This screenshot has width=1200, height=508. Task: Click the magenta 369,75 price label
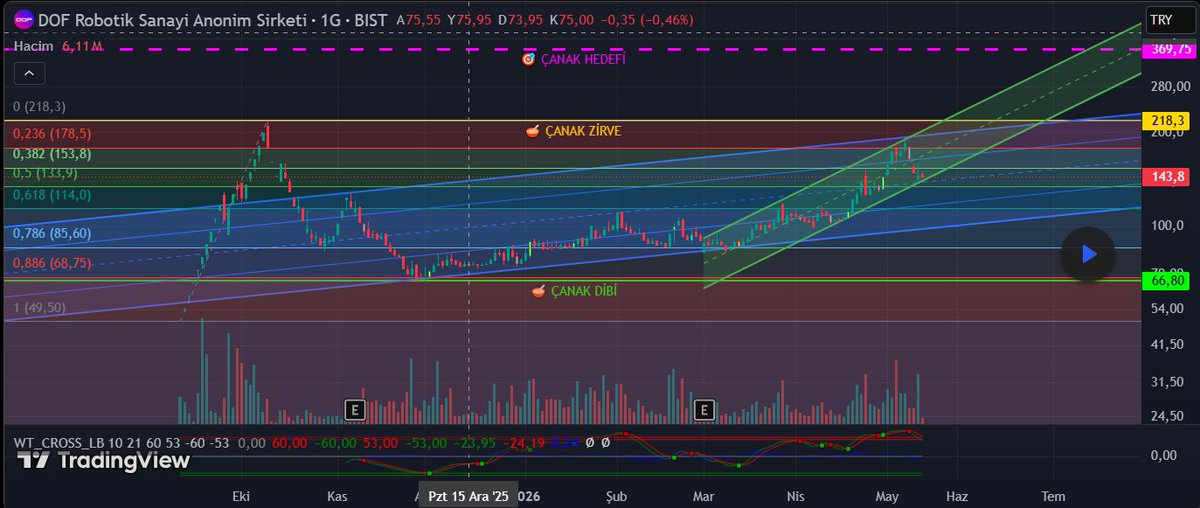(1168, 49)
